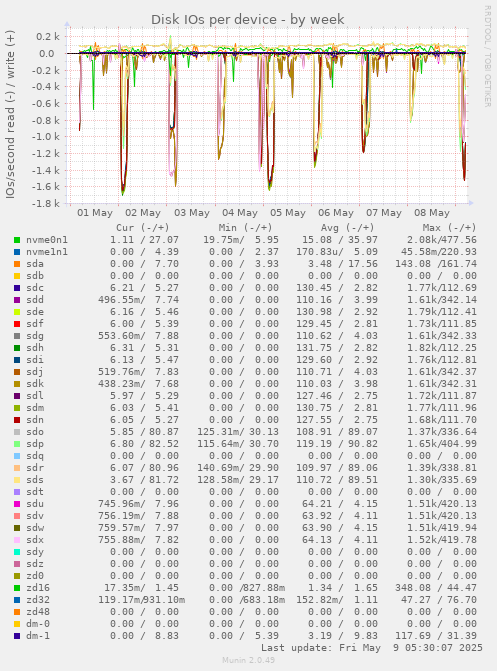
Task: Click the chart title Disk IOs per device
Action: pyautogui.click(x=247, y=20)
